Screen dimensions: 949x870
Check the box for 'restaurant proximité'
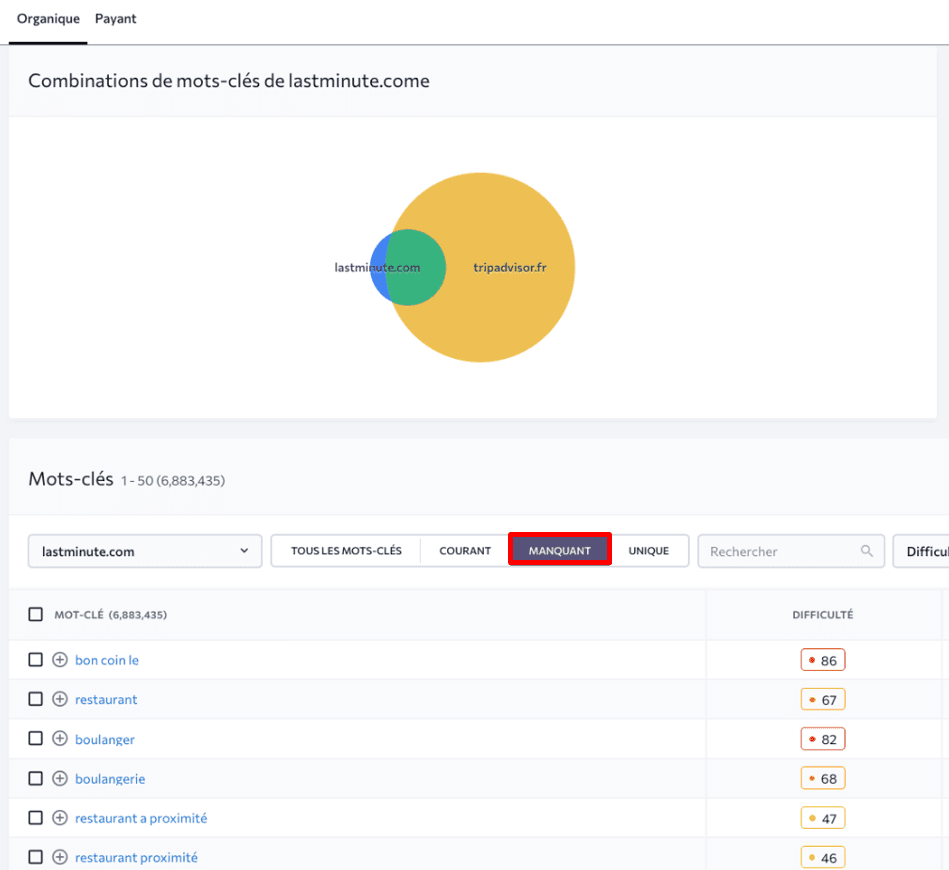click(x=36, y=857)
